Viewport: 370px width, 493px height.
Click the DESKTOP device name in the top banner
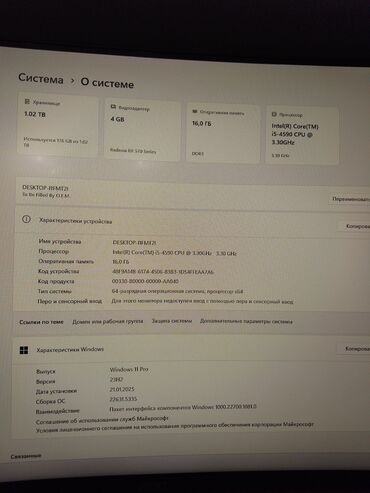45,188
